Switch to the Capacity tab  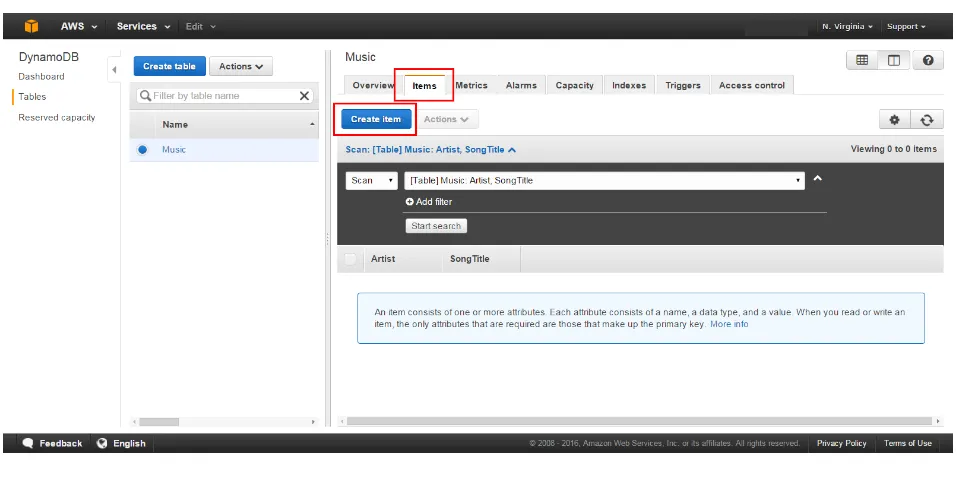[x=575, y=86]
